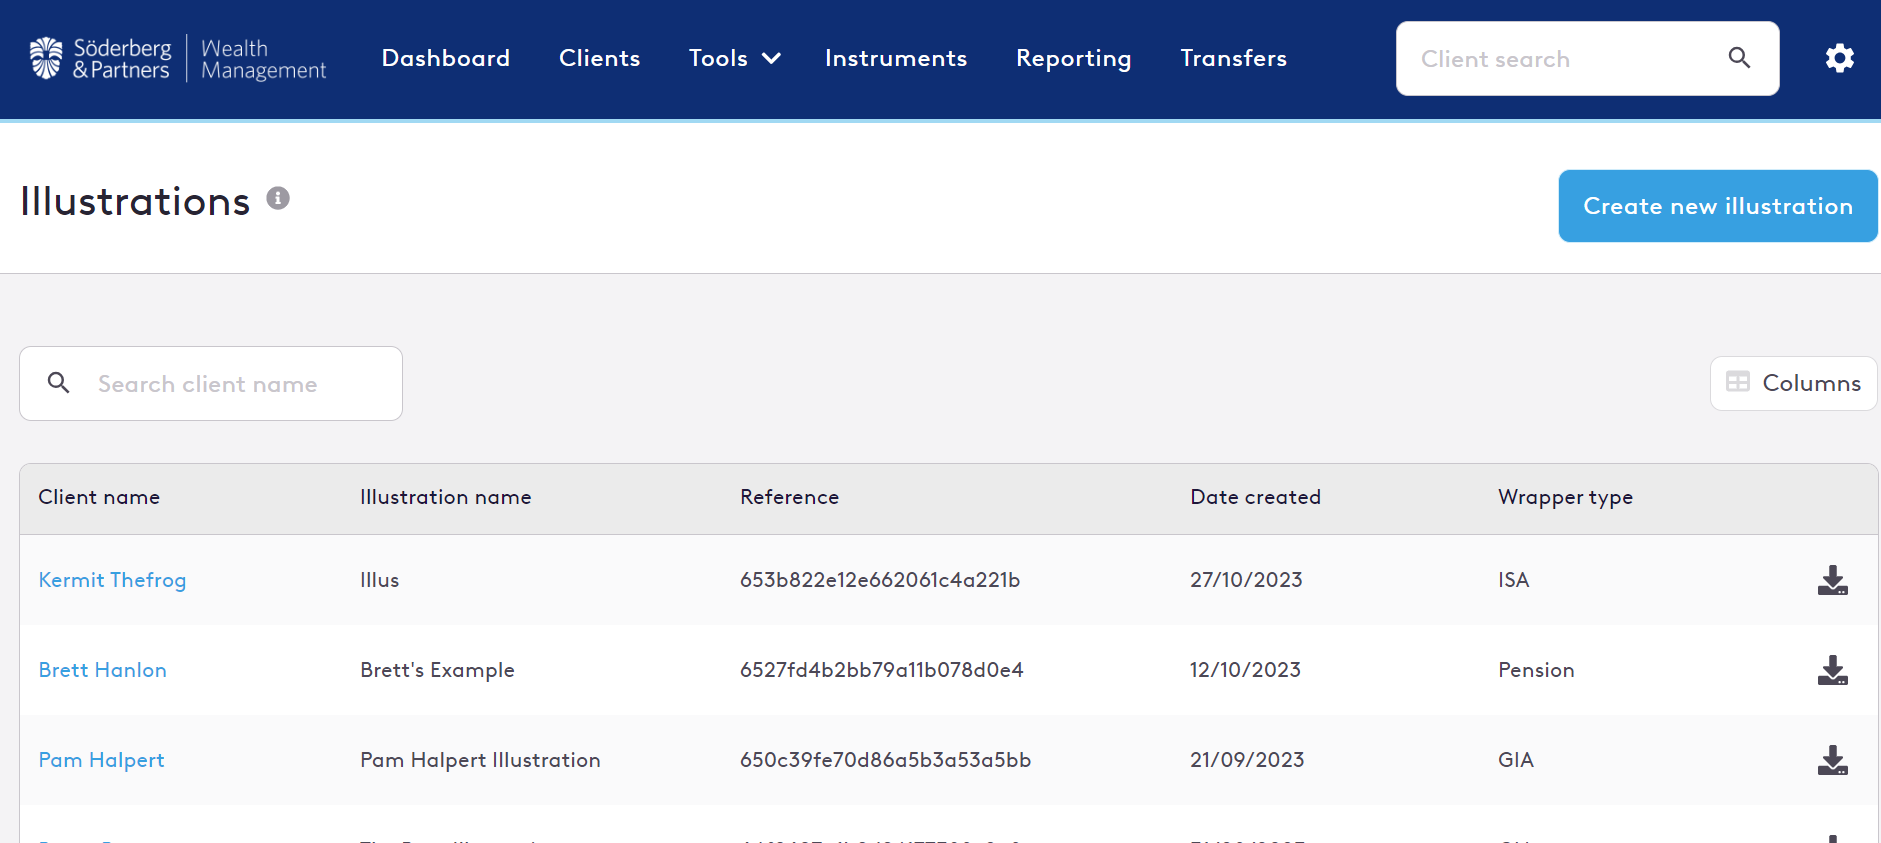Open Brett Hanlon client profile link

pyautogui.click(x=102, y=670)
